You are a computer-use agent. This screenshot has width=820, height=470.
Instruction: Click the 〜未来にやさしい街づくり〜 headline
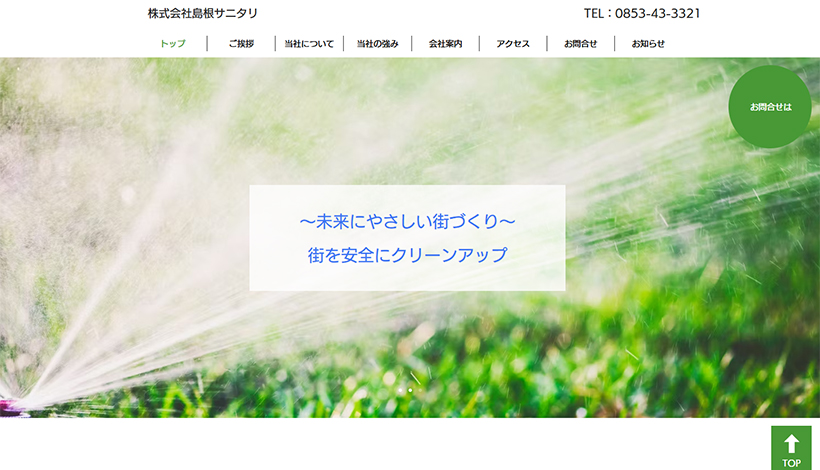pyautogui.click(x=407, y=220)
